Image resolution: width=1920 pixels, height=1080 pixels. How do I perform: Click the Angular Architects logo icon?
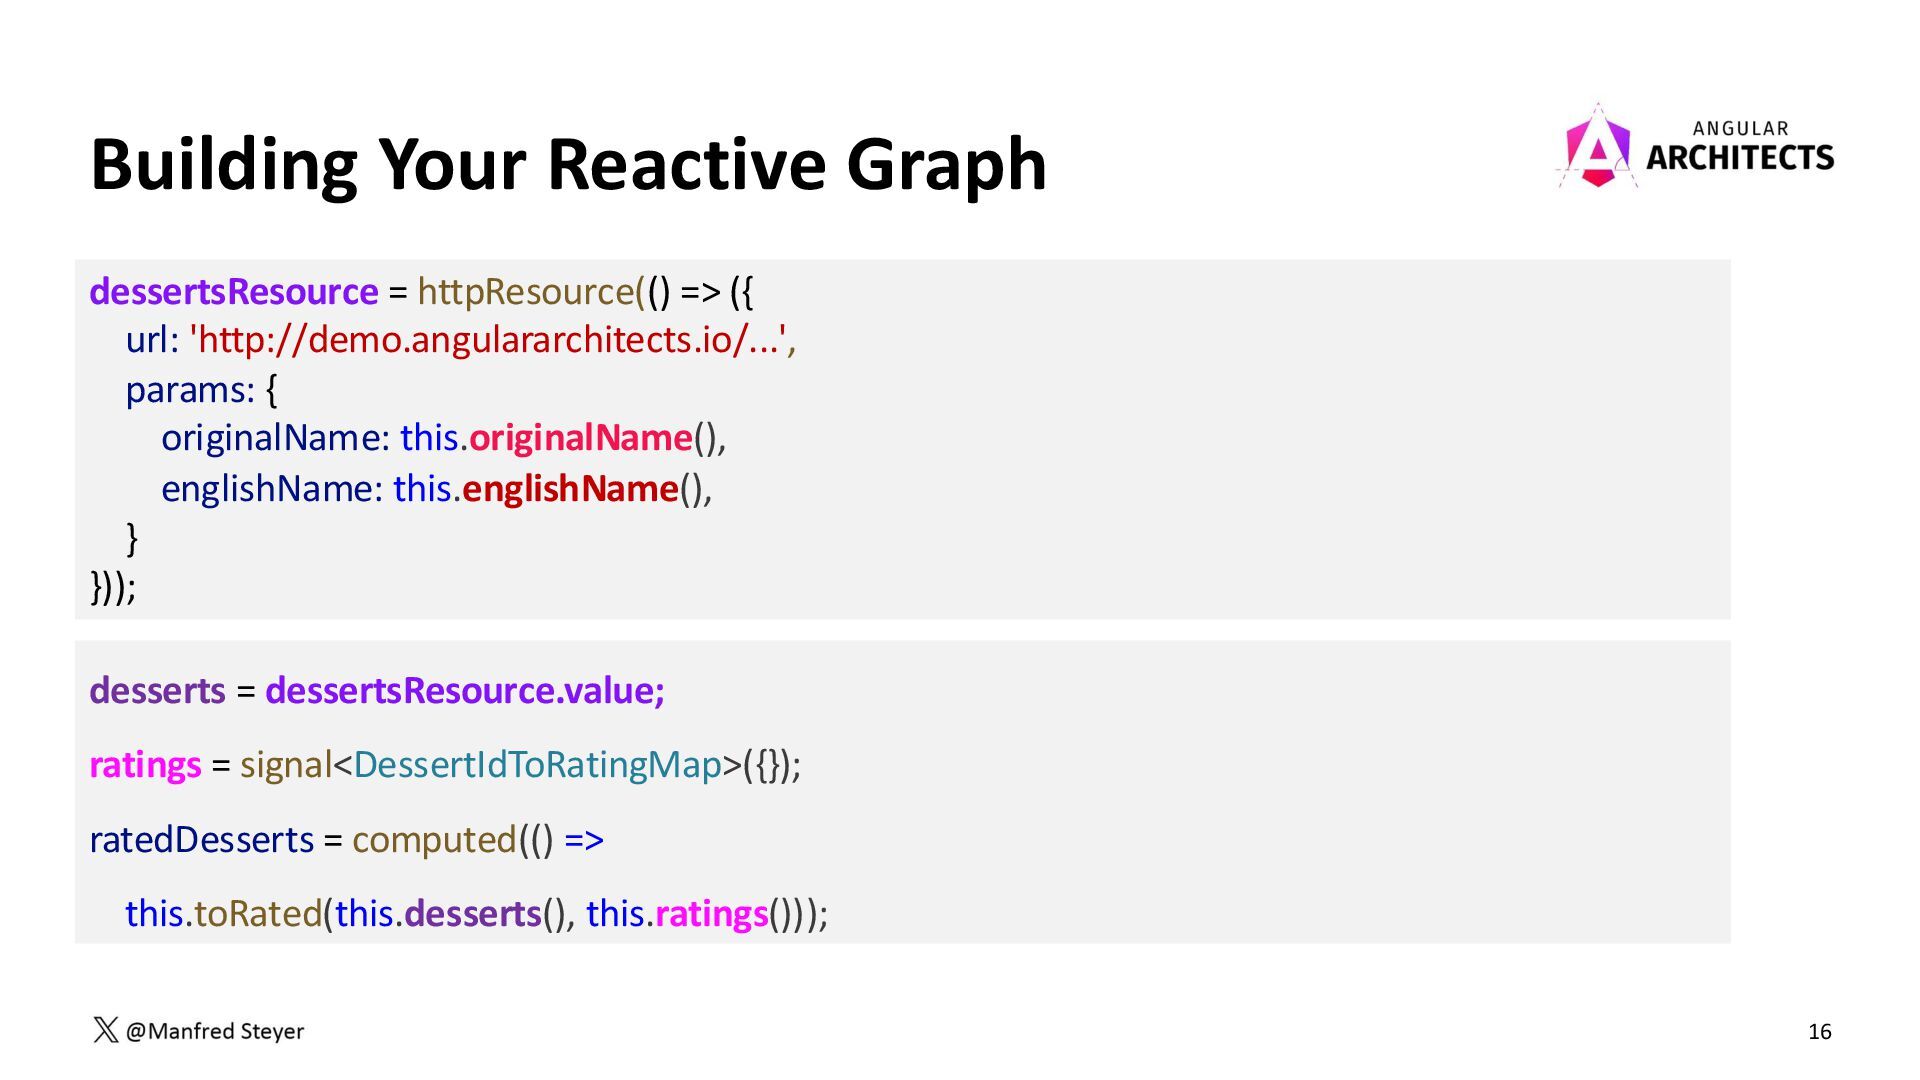point(1597,150)
